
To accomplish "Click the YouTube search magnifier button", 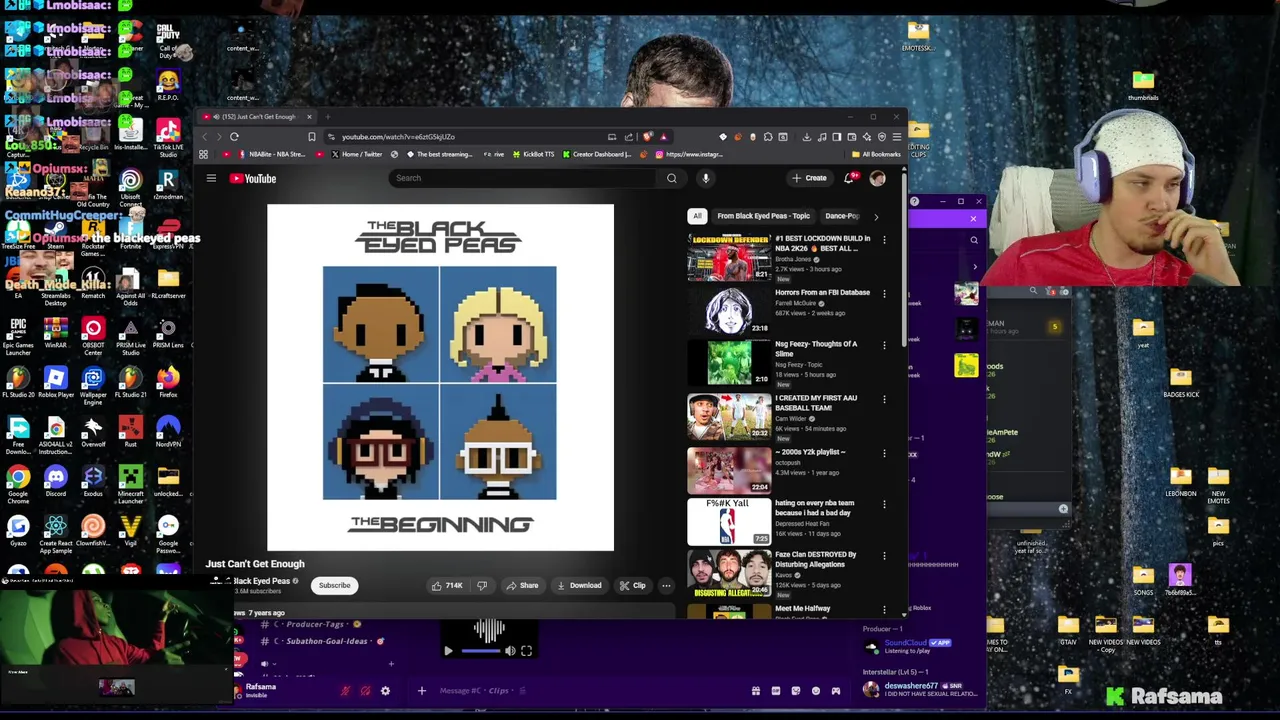I will (671, 178).
